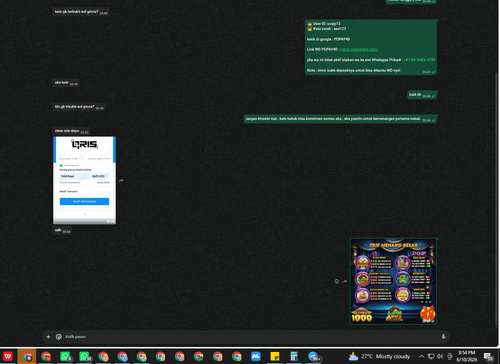500x364 pixels.
Task: Open the weather widget showing 27°C Mostly cloudy
Action: [379, 356]
